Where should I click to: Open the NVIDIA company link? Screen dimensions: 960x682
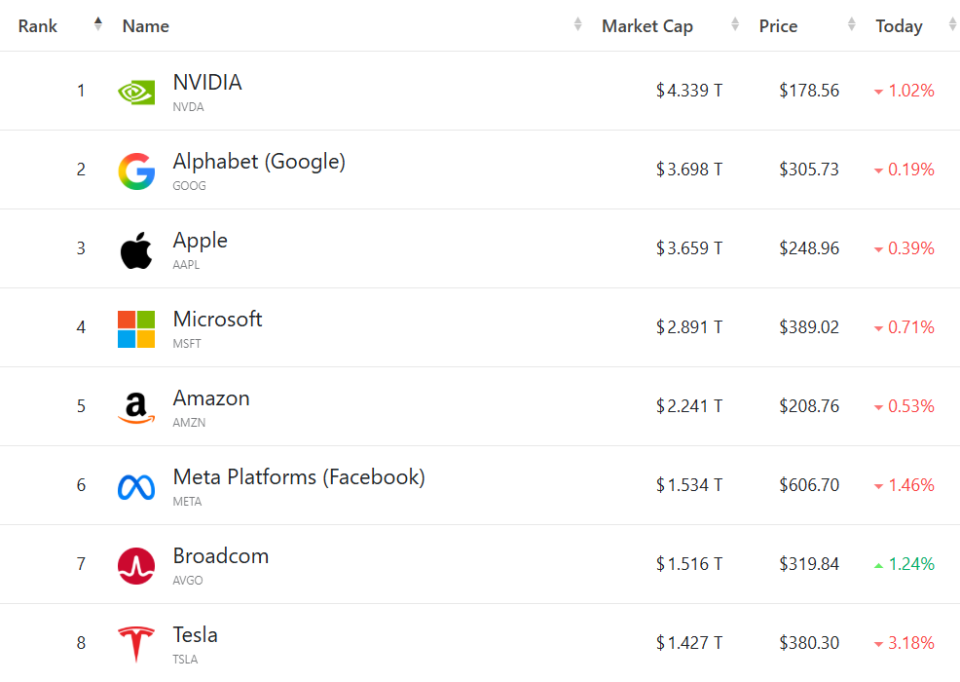coord(207,82)
